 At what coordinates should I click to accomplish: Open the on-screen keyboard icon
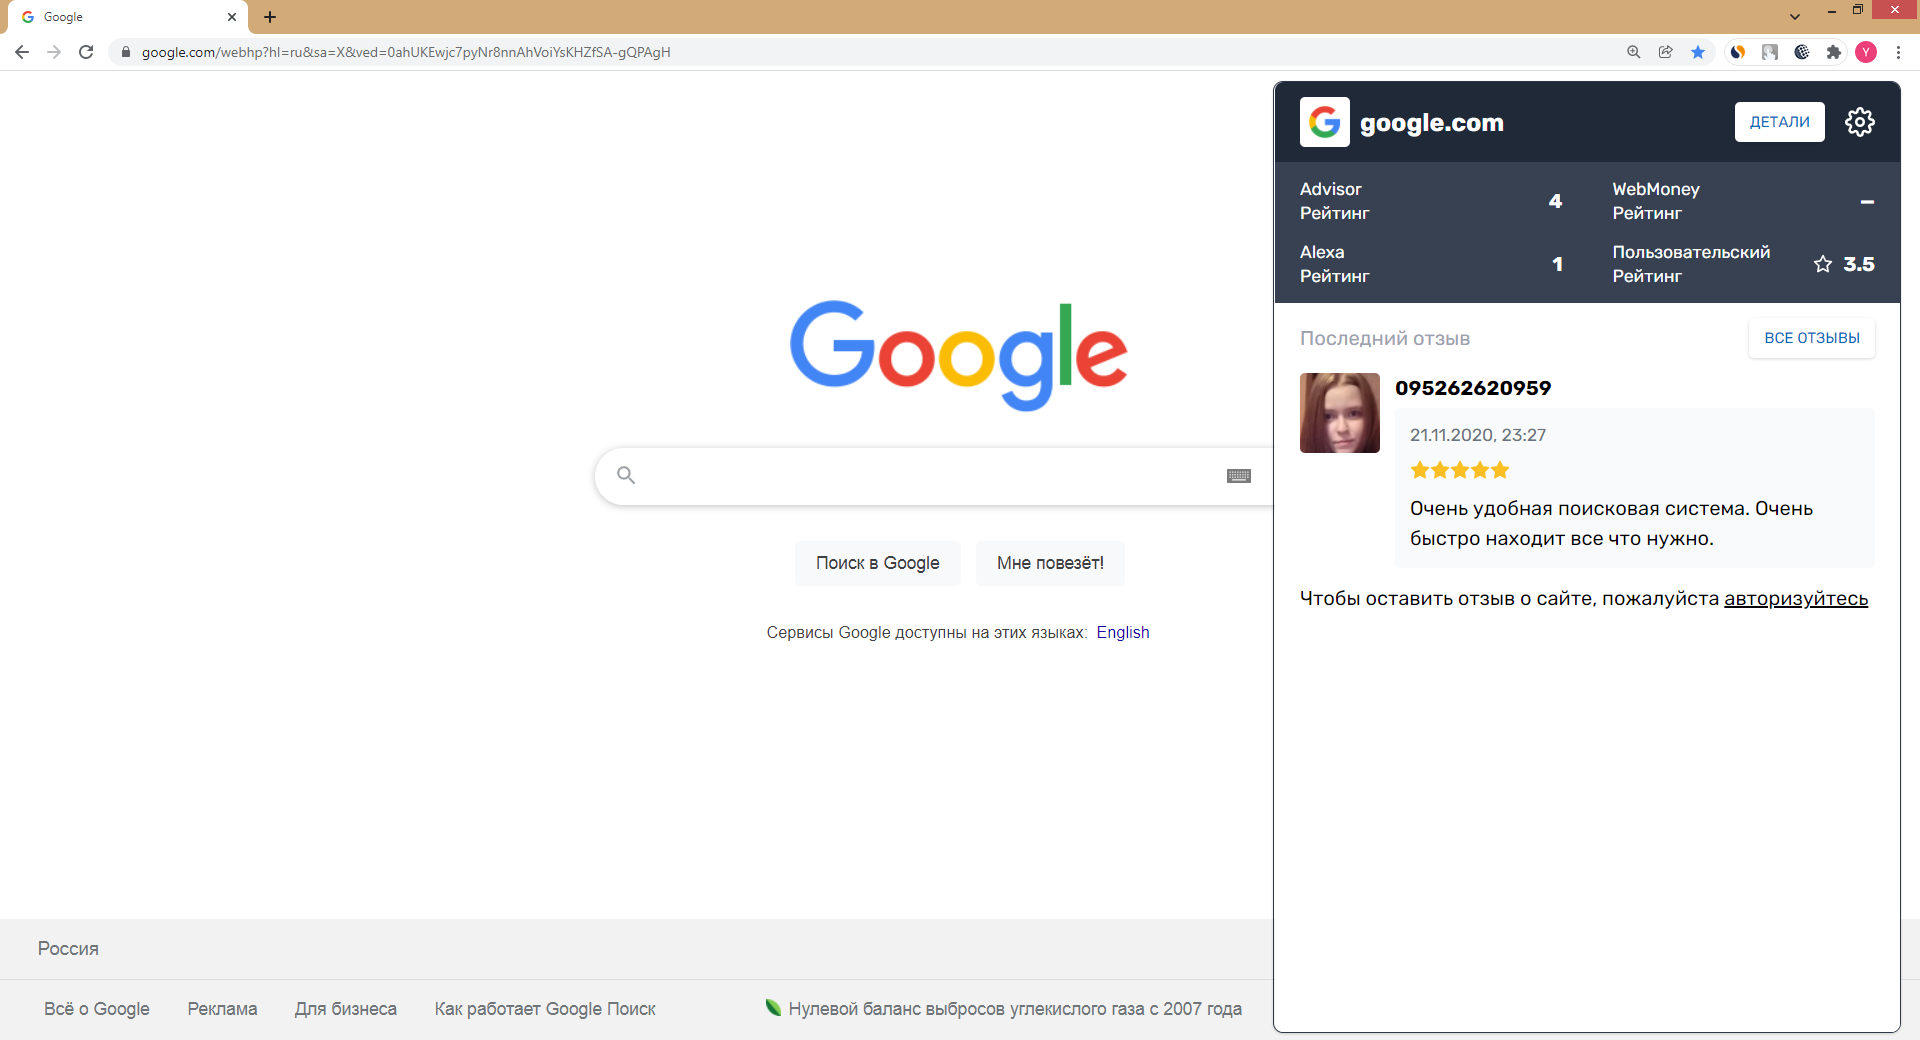click(x=1239, y=476)
